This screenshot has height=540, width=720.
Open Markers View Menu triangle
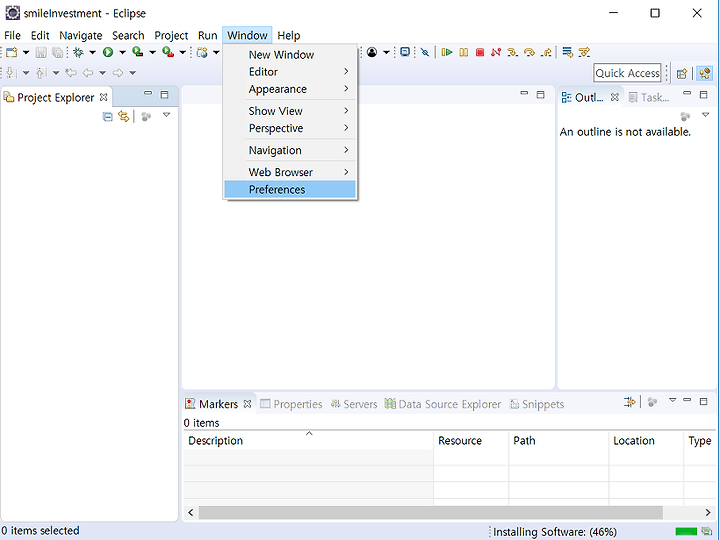coord(672,400)
